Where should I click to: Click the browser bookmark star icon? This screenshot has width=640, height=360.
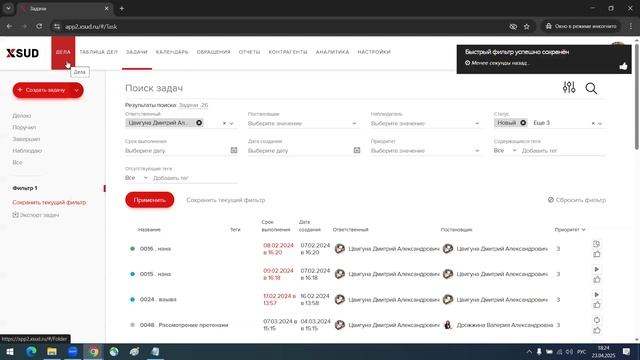click(527, 27)
